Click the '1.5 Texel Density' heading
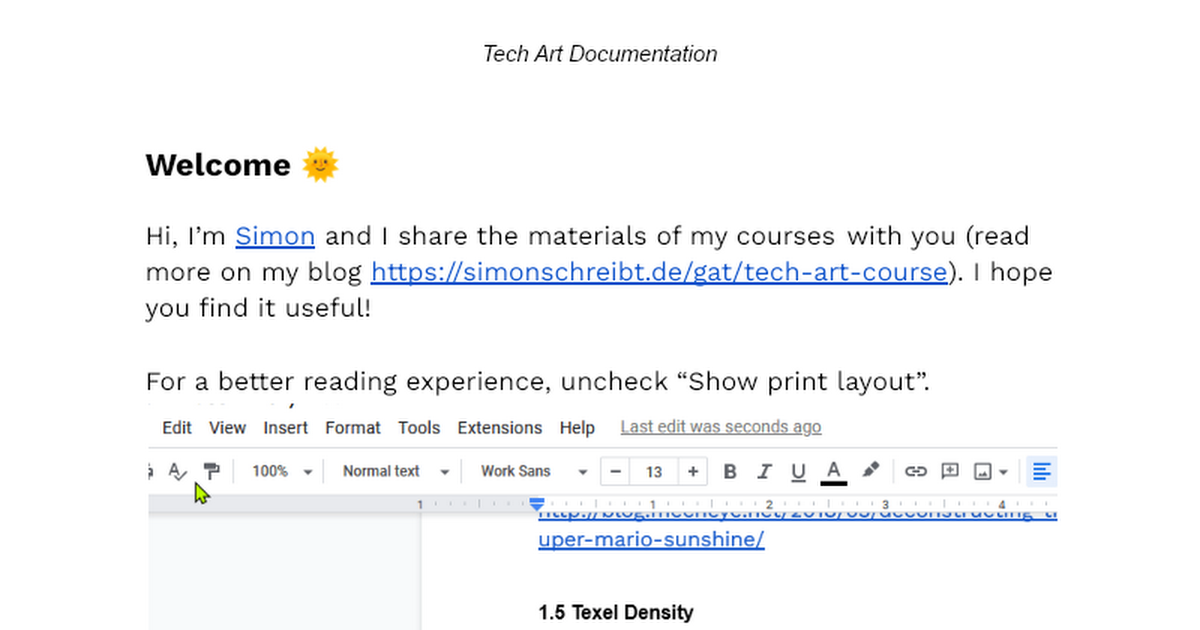1200x630 pixels. (615, 612)
